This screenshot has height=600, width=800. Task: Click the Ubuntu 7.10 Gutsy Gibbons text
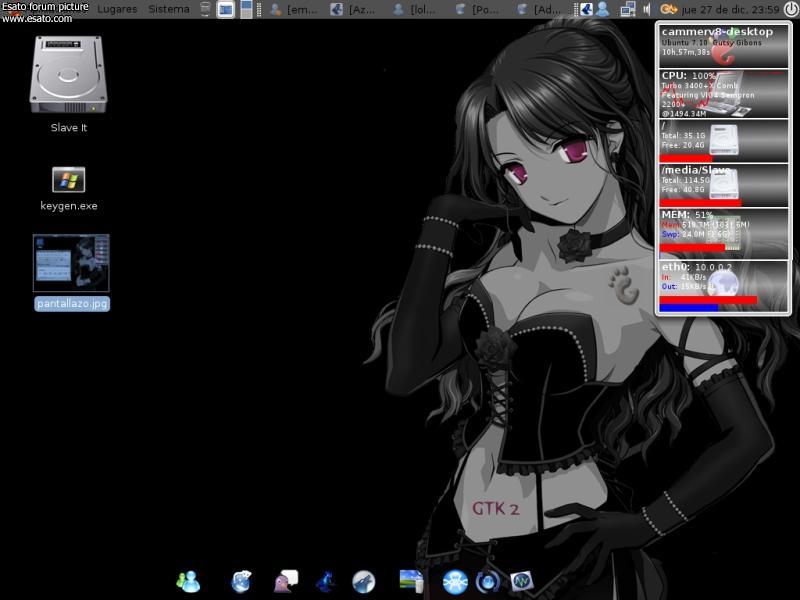(x=711, y=43)
